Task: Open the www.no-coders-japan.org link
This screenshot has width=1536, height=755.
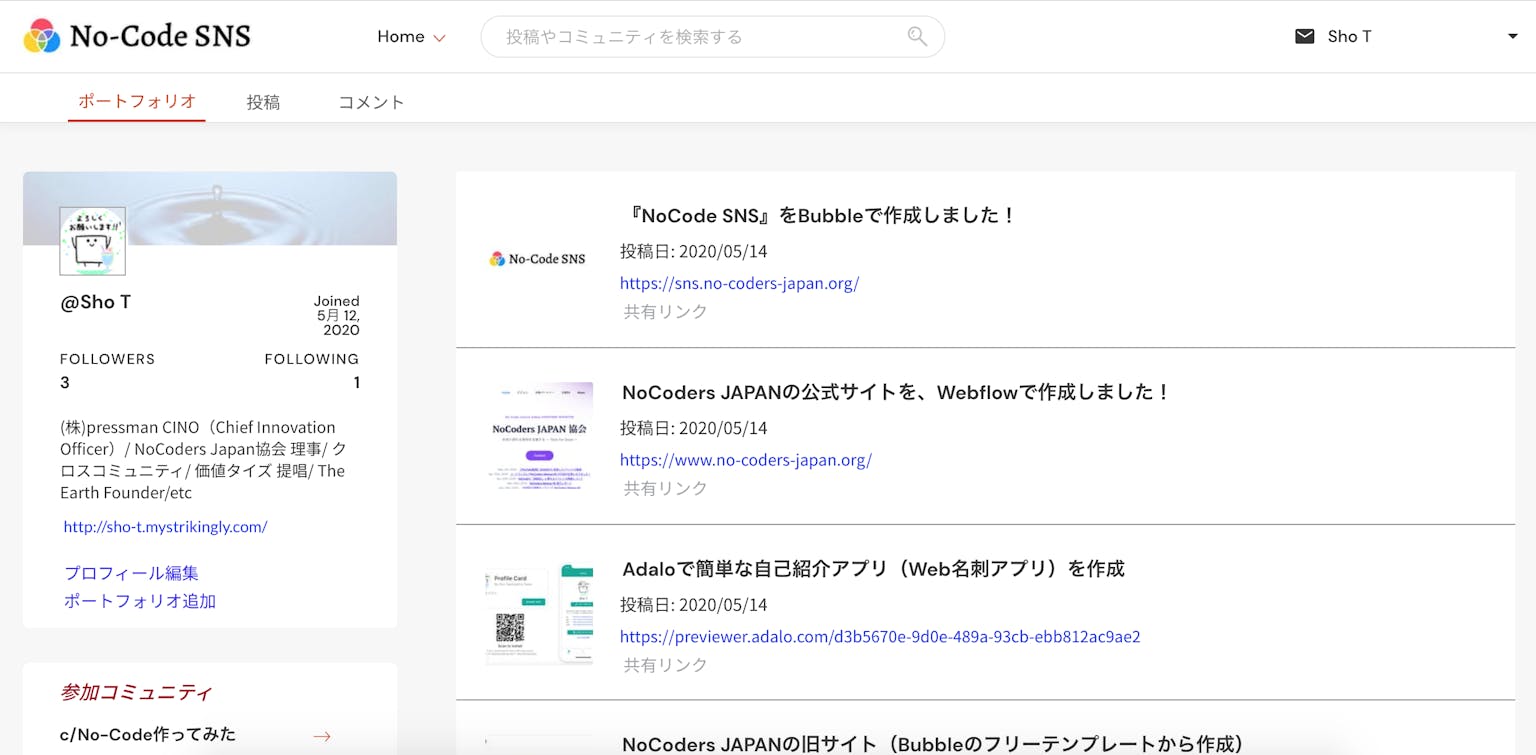Action: (x=745, y=460)
